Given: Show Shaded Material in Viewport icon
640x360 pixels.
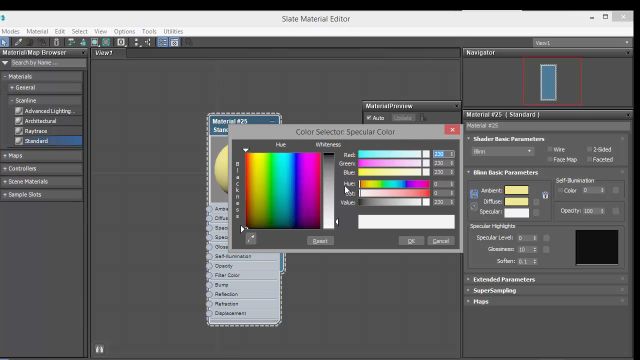Looking at the screenshot, I should click(95, 42).
